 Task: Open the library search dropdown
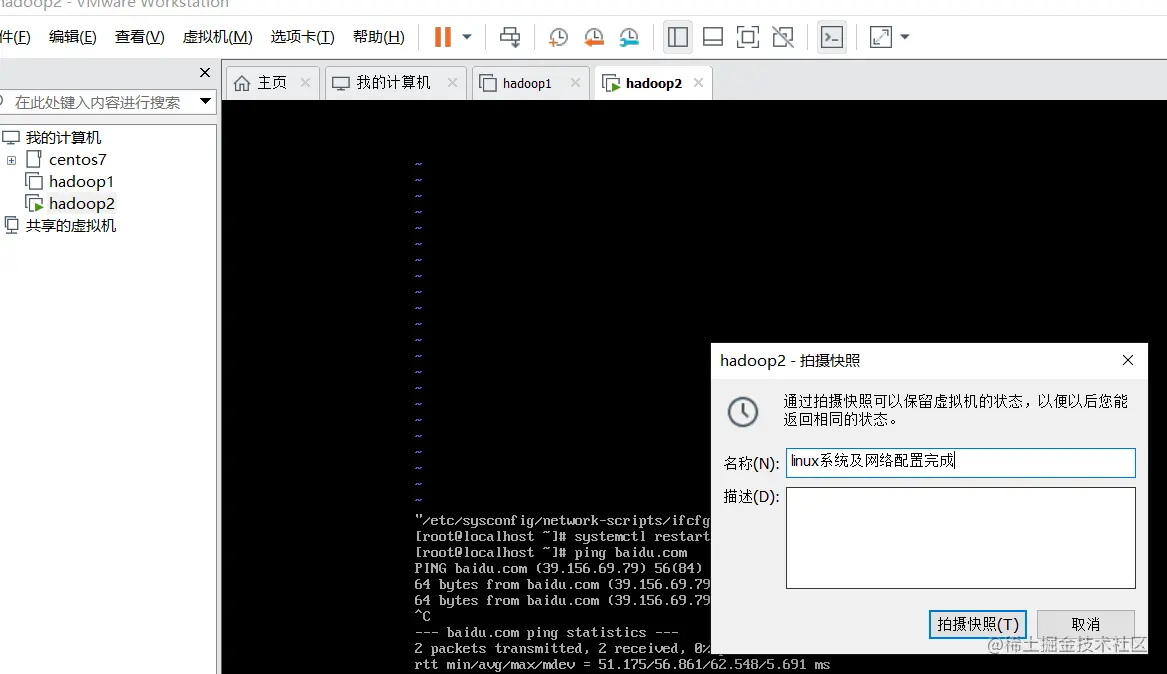point(206,101)
